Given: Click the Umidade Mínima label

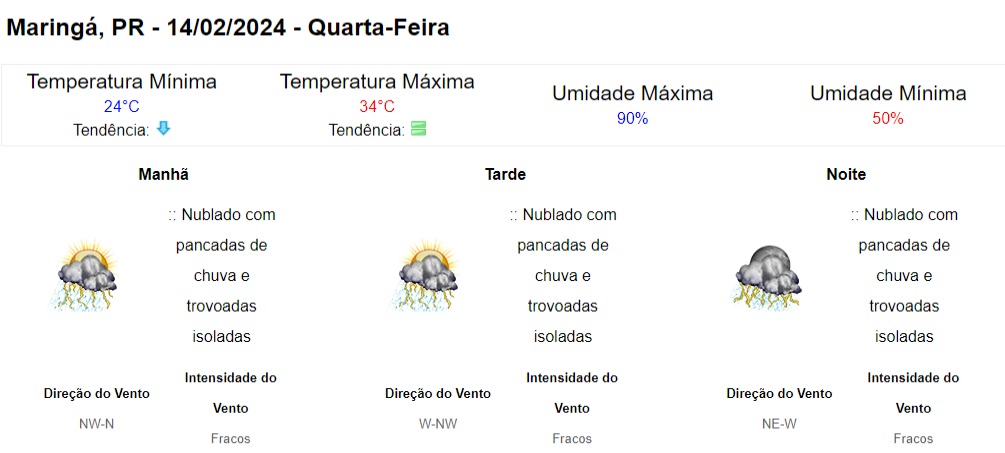Looking at the screenshot, I should pos(888,94).
